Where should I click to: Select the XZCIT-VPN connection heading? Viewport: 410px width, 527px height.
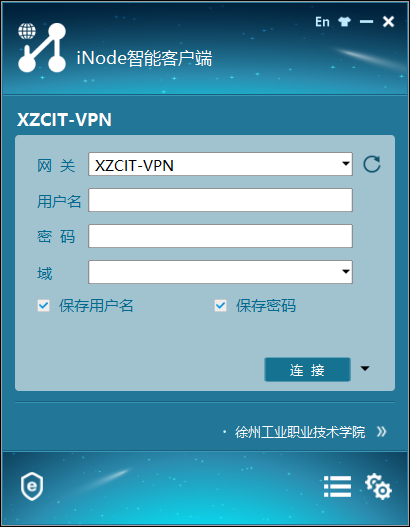click(64, 120)
